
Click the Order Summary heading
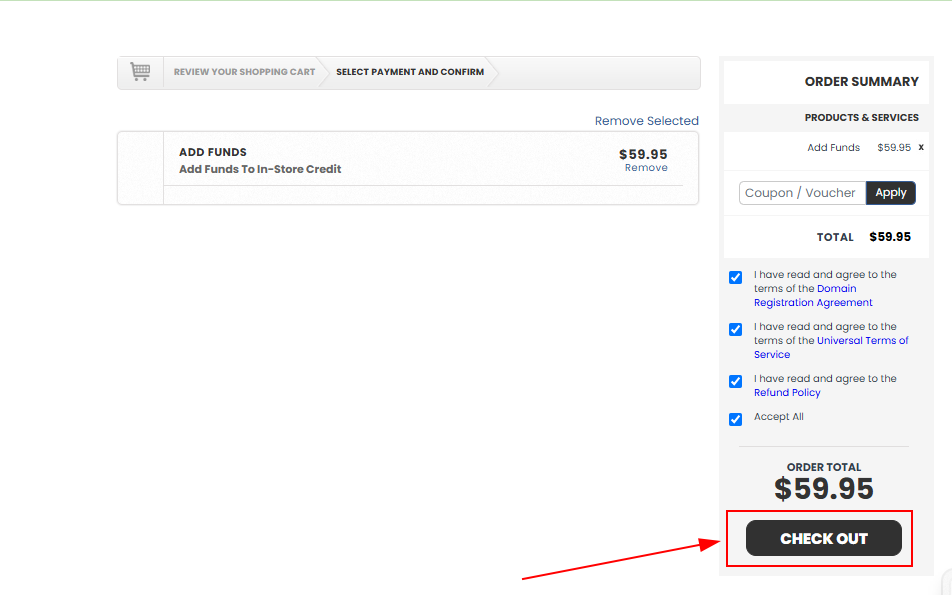(862, 81)
